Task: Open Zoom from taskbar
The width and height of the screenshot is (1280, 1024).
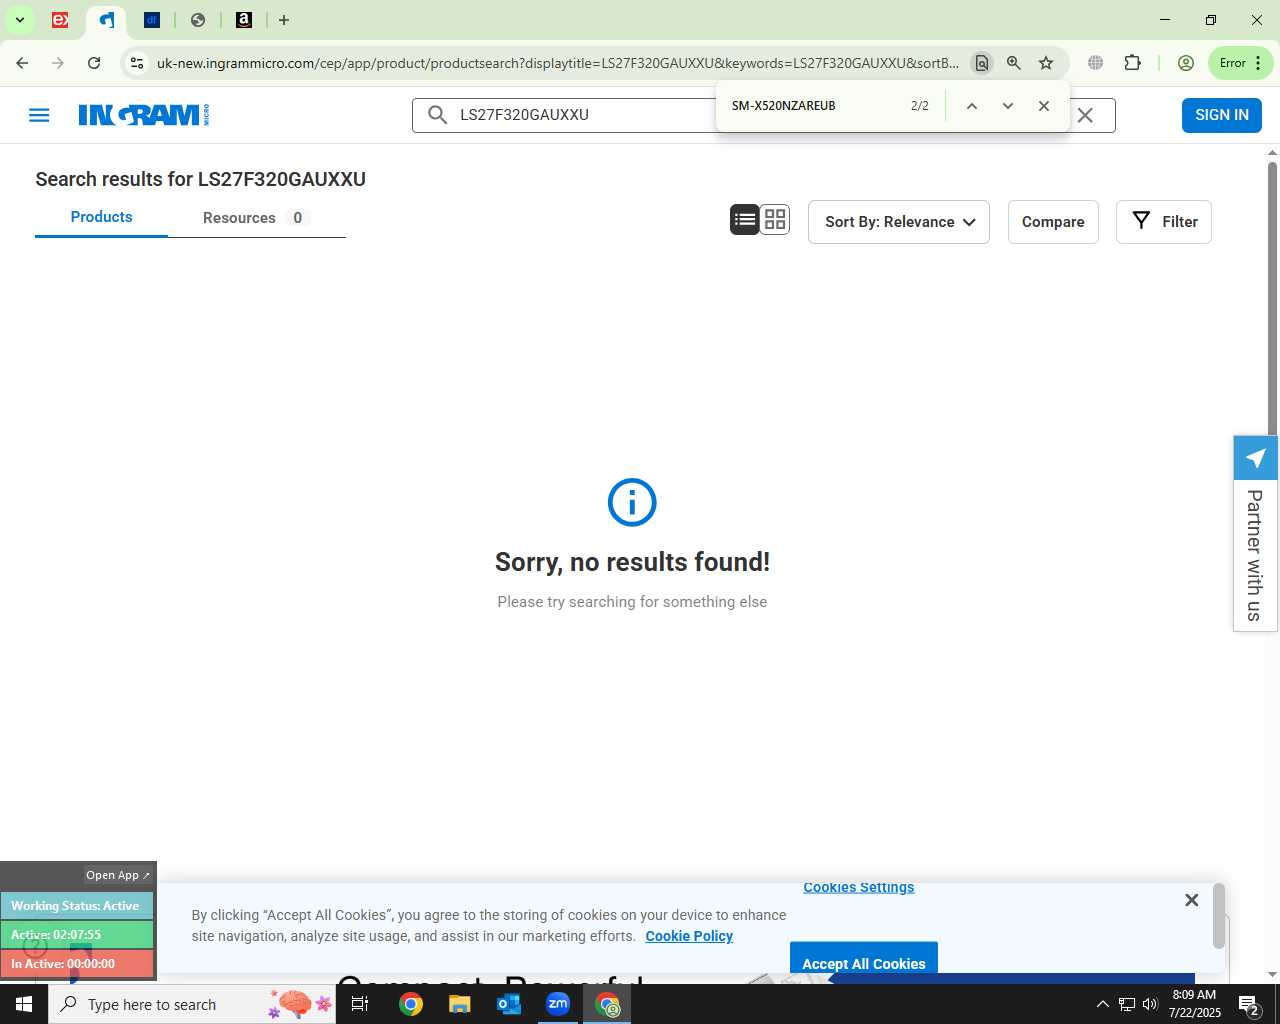Action: point(558,1004)
